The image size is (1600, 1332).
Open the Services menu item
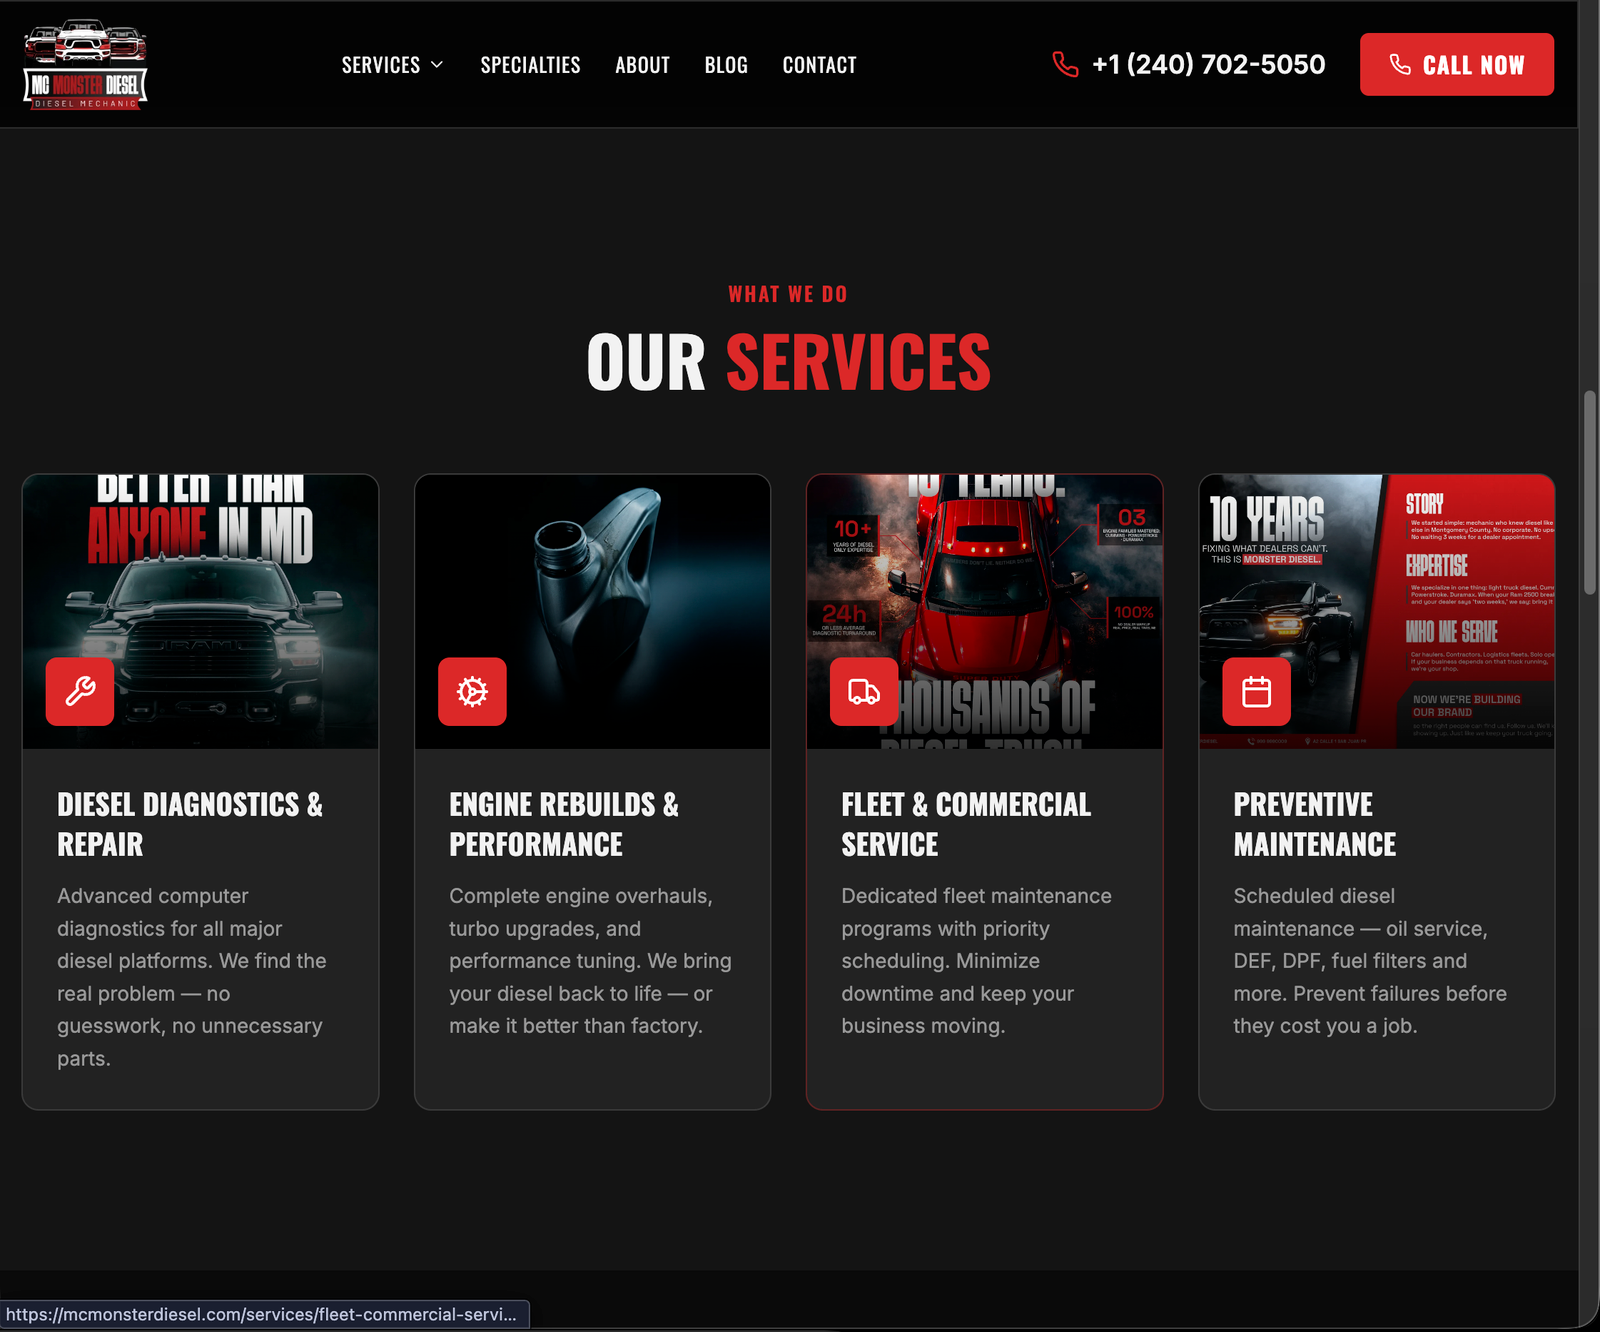(381, 65)
